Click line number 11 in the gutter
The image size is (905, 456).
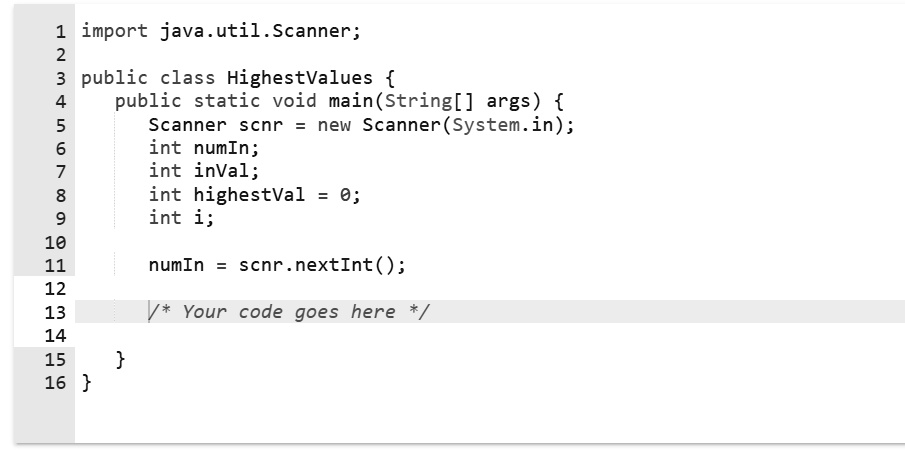[55, 266]
